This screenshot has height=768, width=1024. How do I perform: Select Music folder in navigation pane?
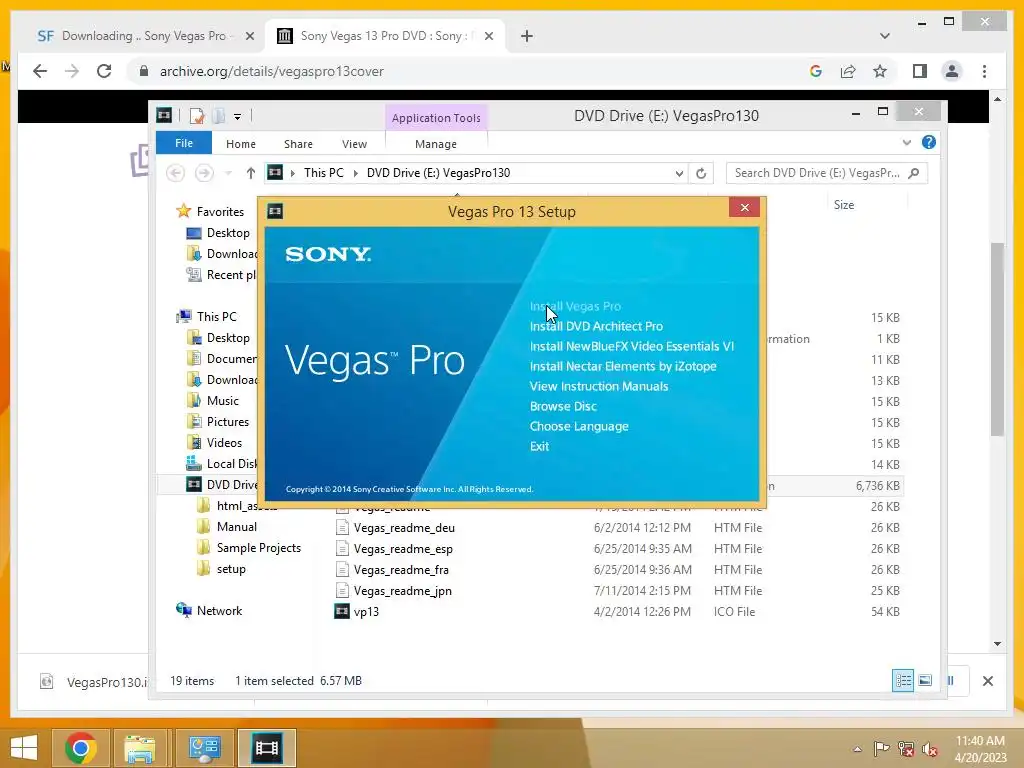pos(223,401)
